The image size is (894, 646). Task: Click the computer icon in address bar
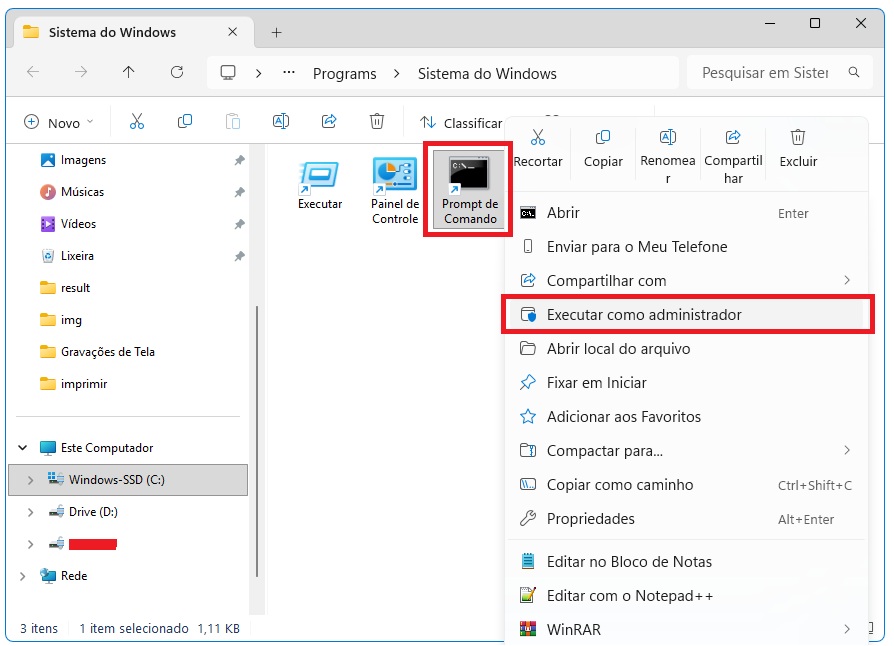click(x=228, y=73)
